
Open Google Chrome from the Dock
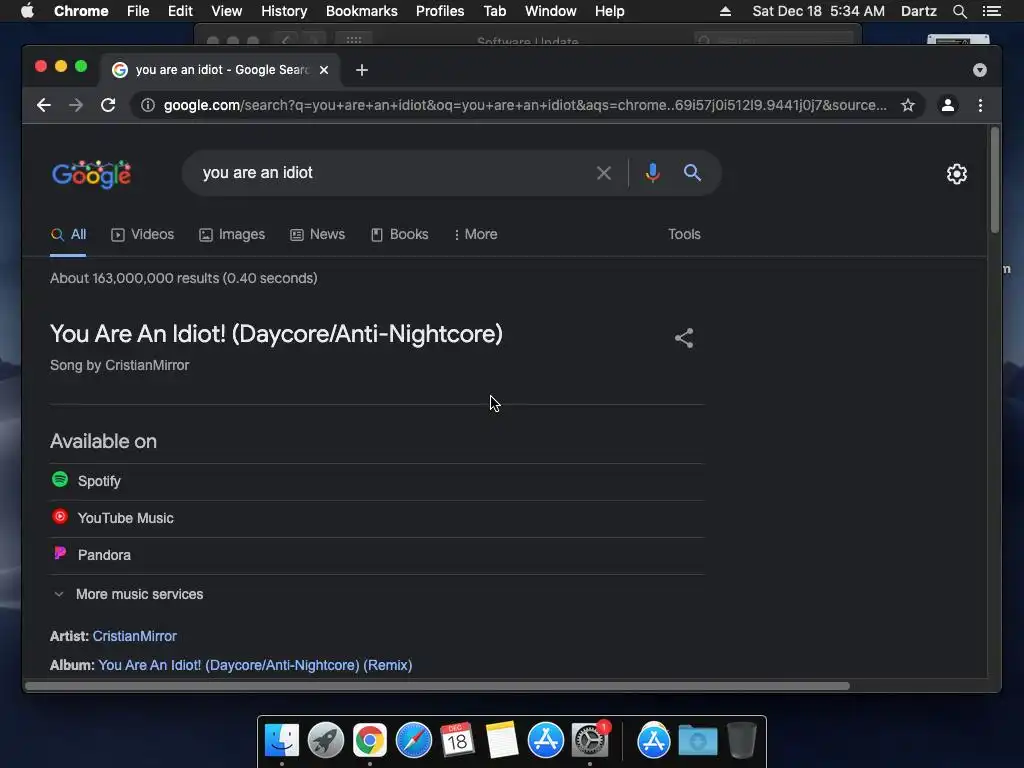click(x=370, y=741)
